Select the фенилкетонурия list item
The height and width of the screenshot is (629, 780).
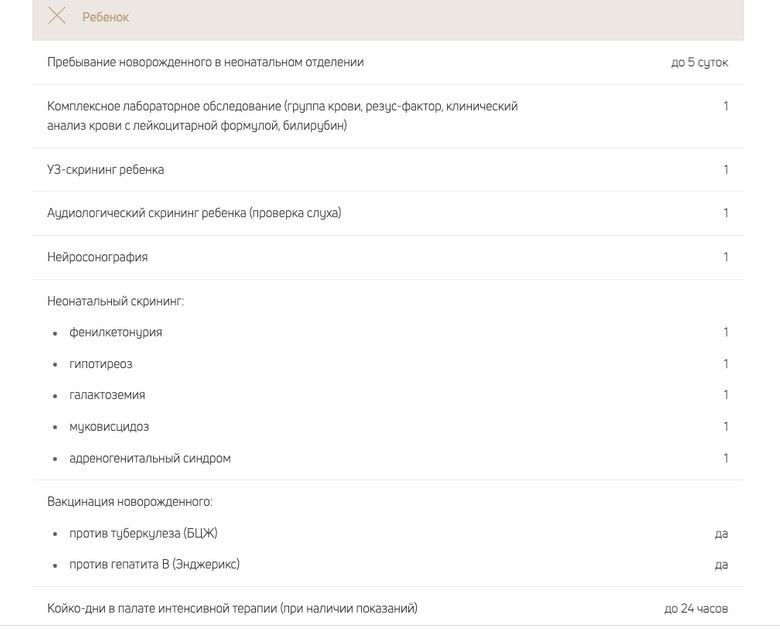115,332
